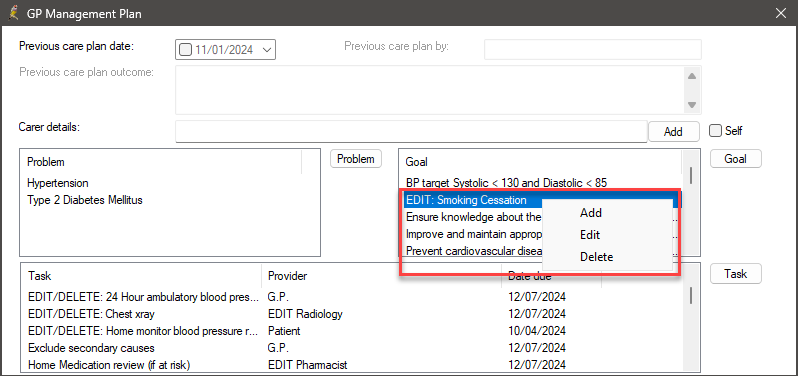
Task: Click the Patient provider cell
Action: coord(284,331)
